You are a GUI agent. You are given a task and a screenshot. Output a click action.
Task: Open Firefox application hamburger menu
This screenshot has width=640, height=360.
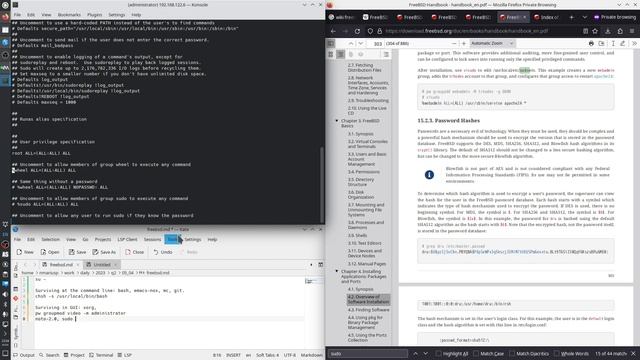[x=632, y=31]
